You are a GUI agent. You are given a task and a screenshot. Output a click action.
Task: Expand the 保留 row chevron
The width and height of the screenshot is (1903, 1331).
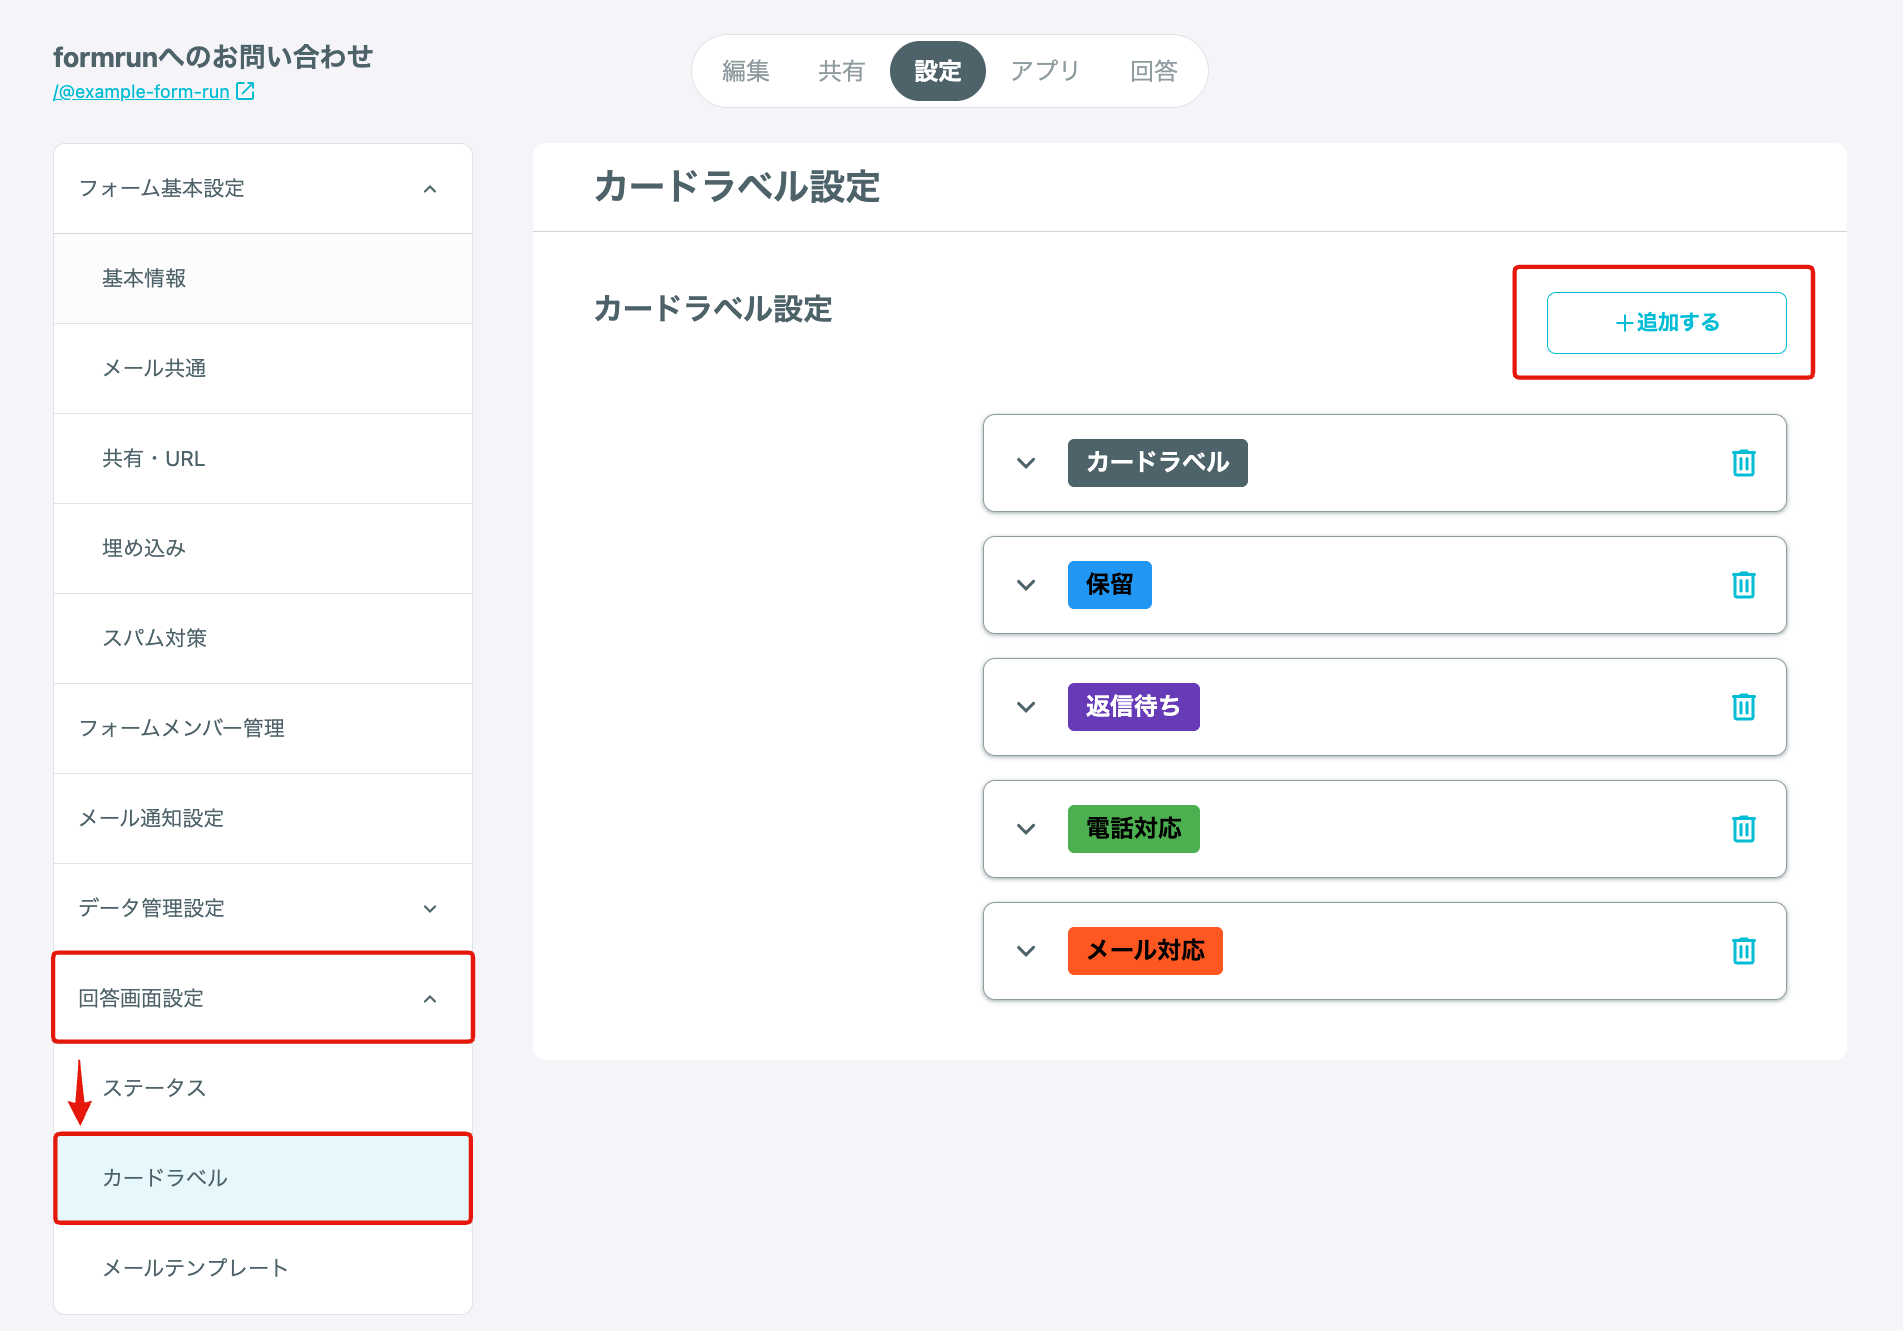pyautogui.click(x=1026, y=585)
